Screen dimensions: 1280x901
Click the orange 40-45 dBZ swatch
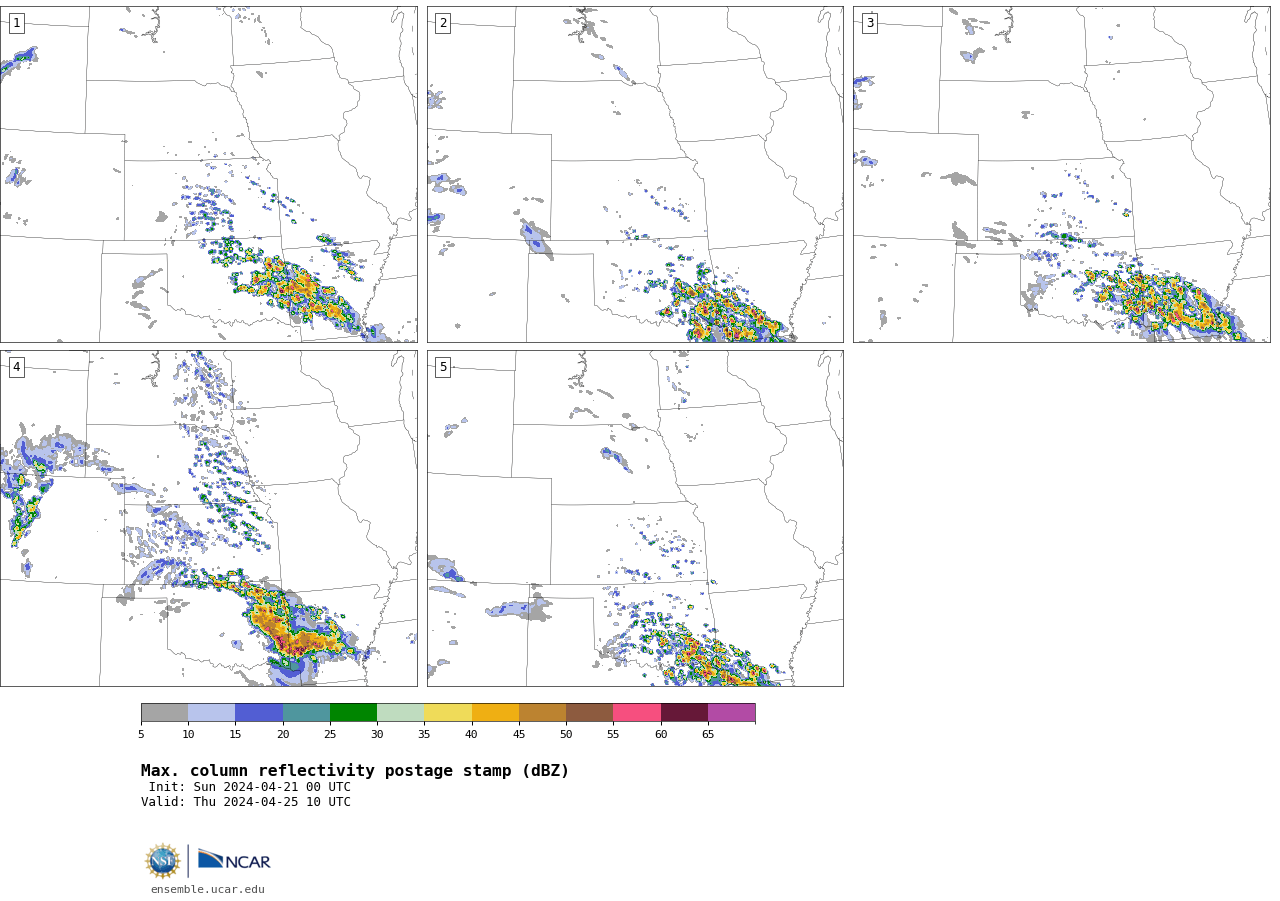click(495, 713)
